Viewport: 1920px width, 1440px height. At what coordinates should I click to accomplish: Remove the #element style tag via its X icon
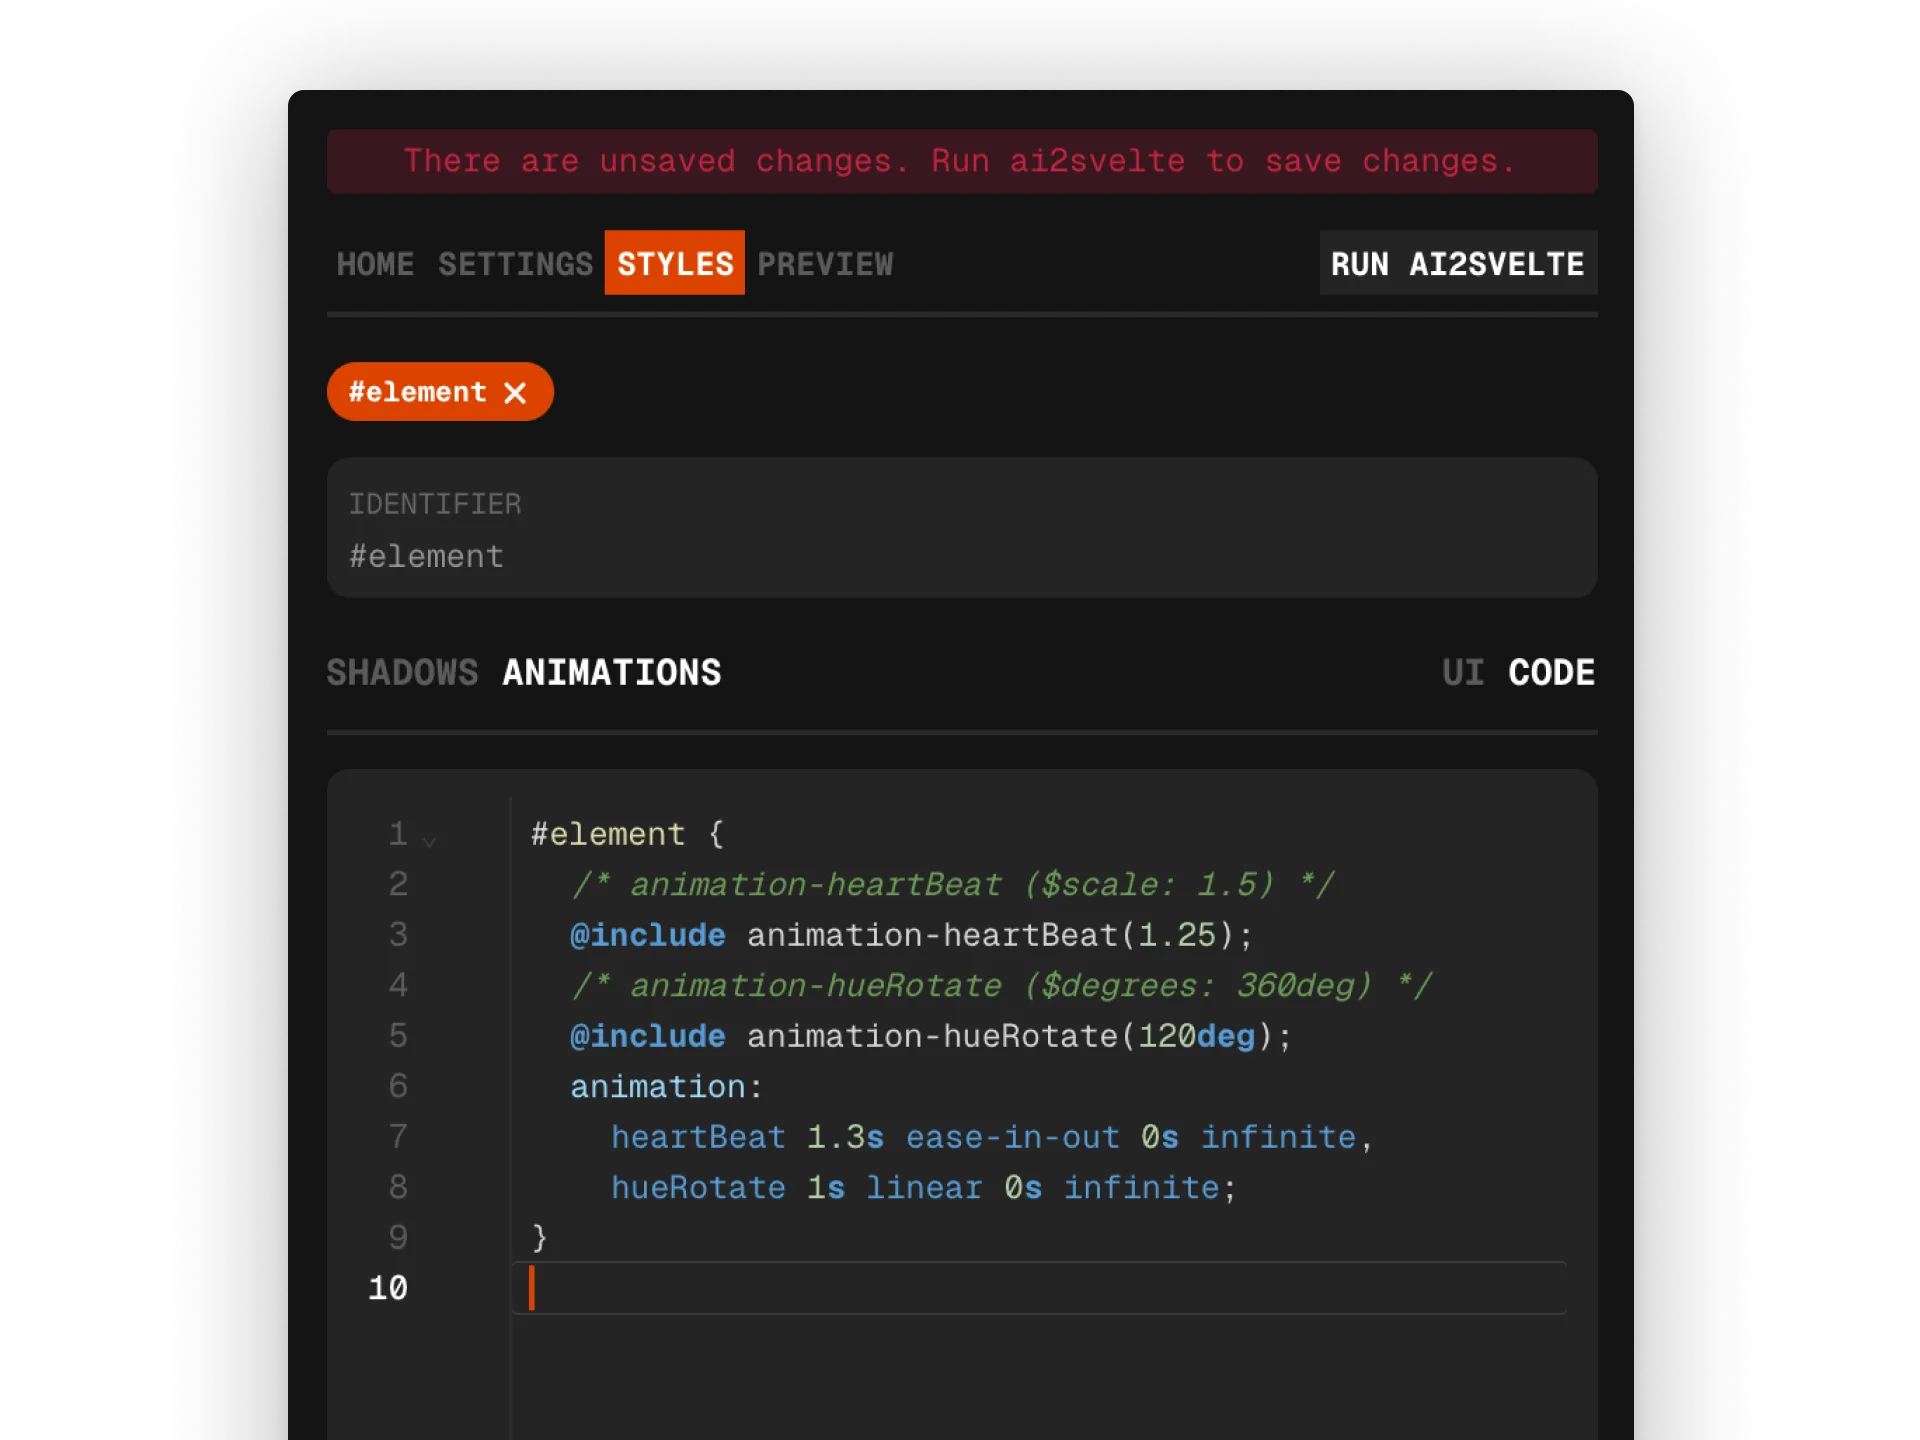517,392
